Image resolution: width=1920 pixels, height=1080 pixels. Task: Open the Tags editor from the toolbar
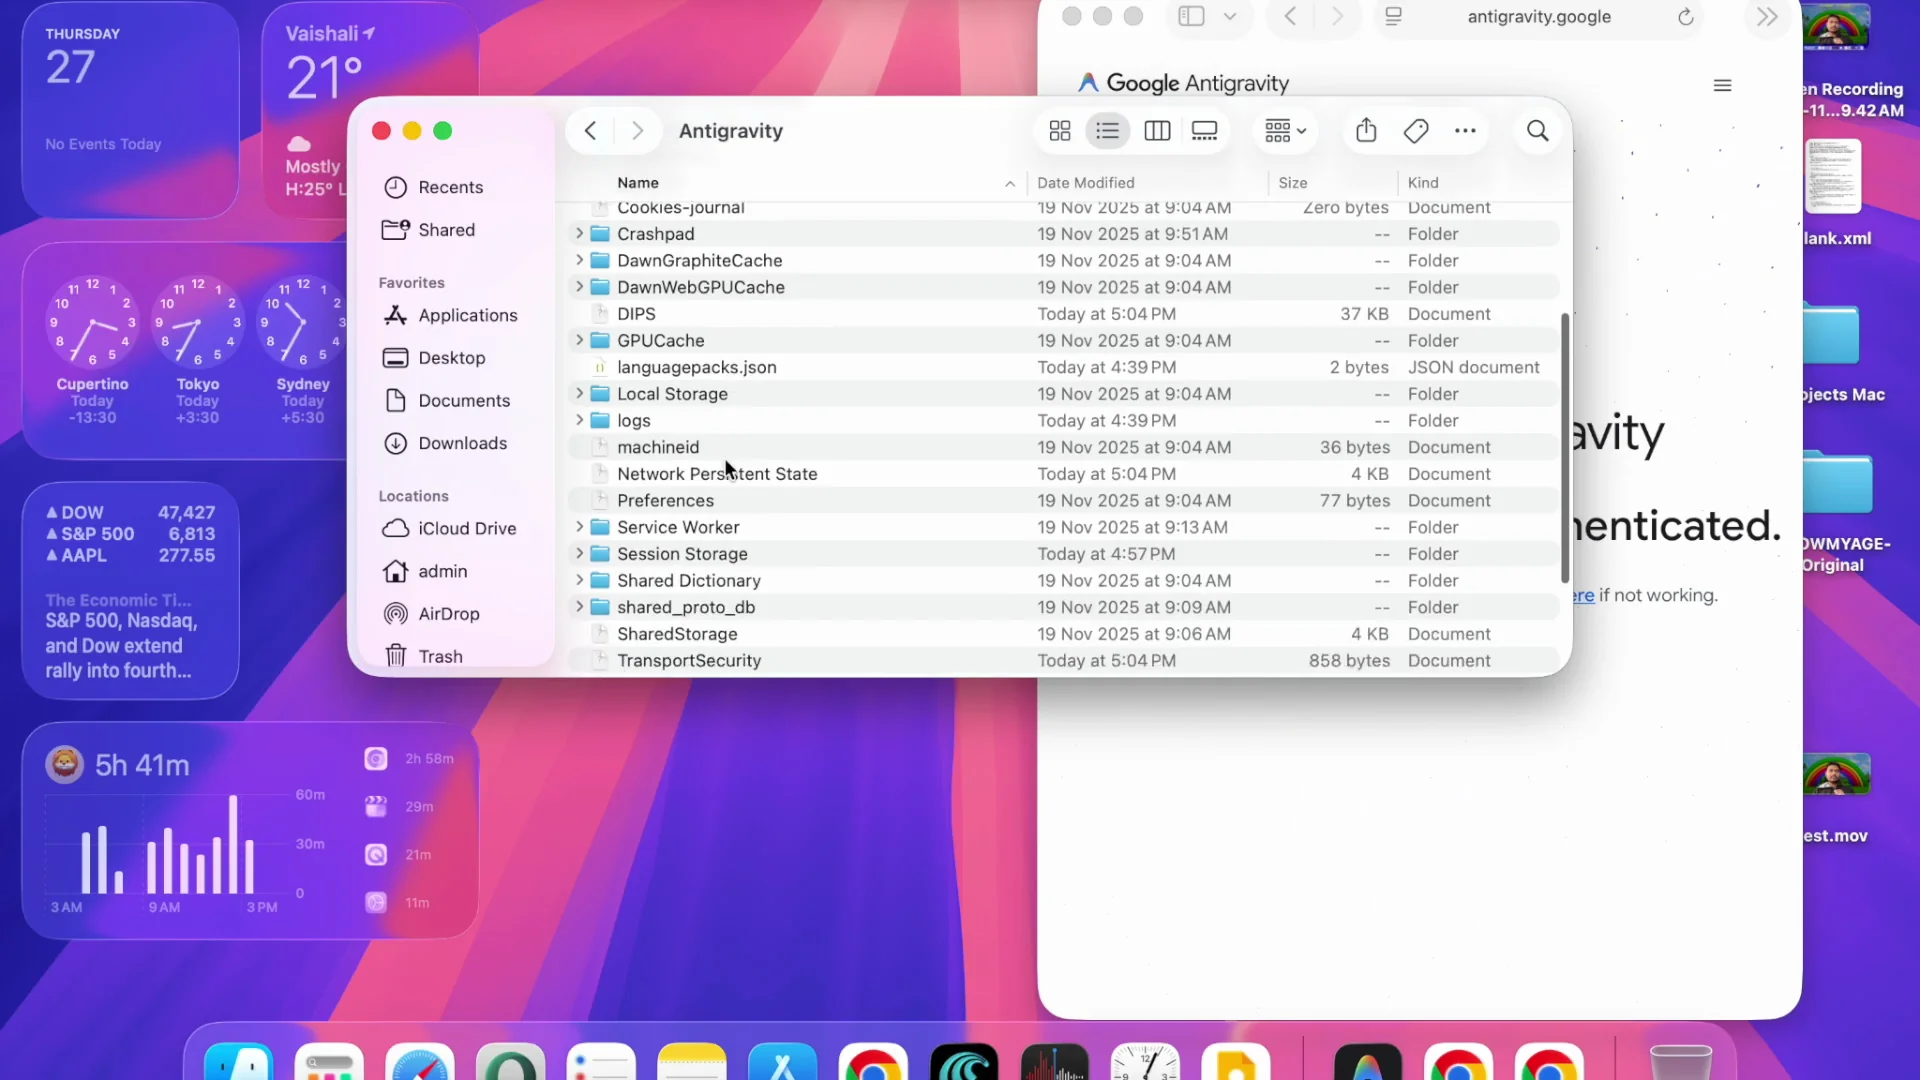(x=1415, y=130)
